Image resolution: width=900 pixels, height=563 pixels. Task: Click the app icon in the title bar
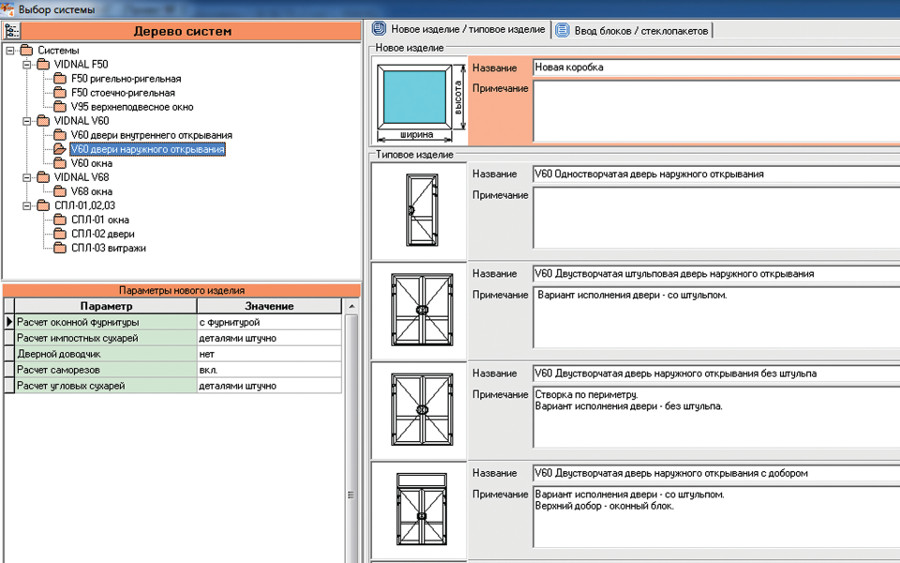(7, 9)
